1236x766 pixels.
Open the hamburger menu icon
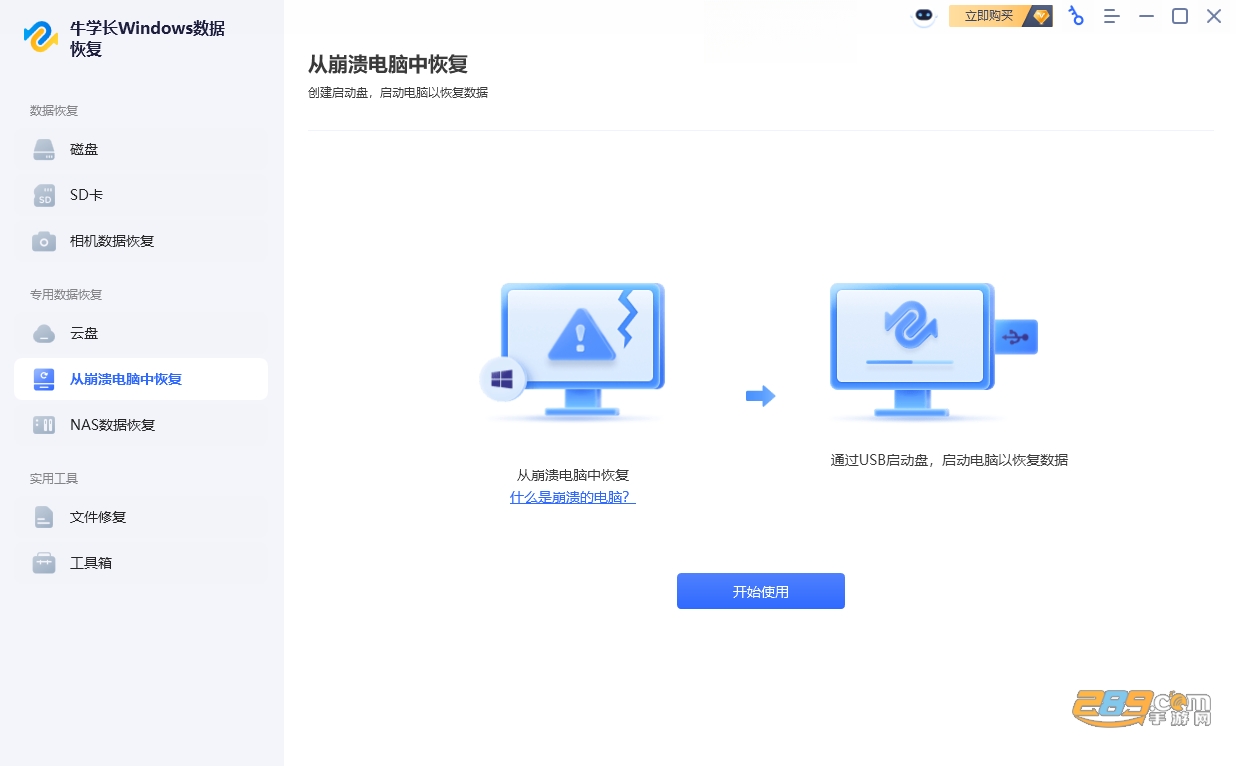pyautogui.click(x=1111, y=16)
